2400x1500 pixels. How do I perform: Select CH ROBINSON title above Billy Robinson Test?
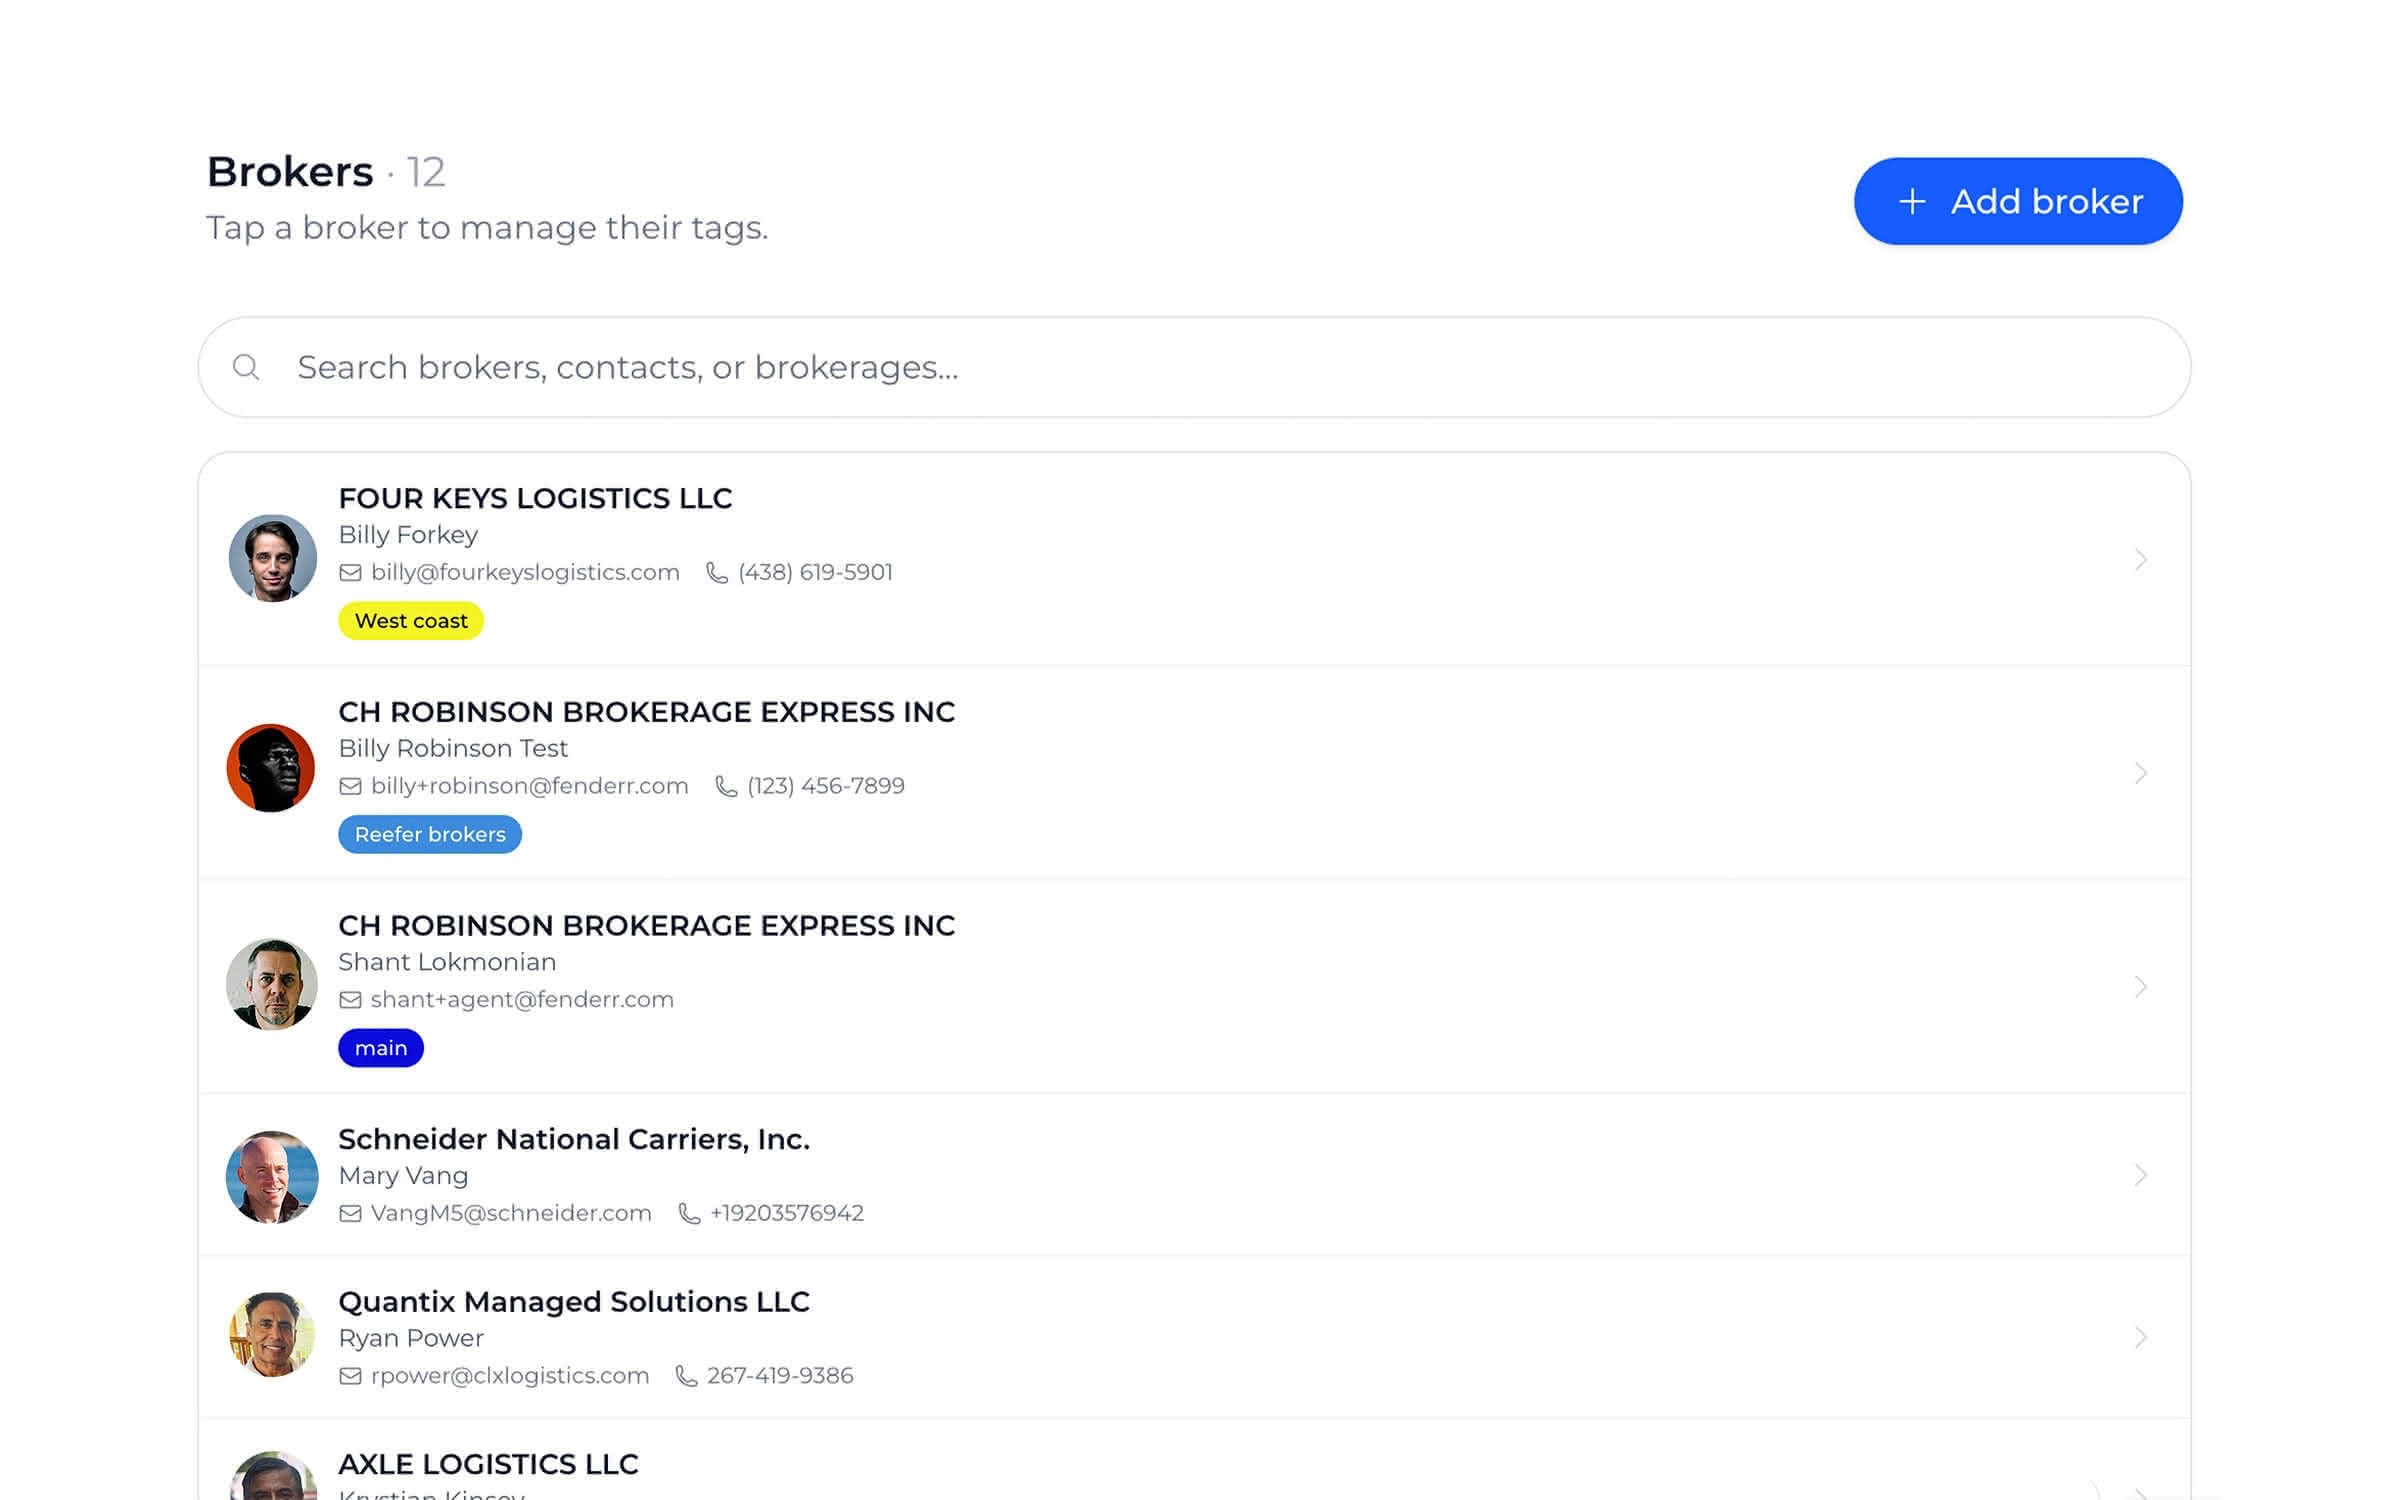[647, 712]
